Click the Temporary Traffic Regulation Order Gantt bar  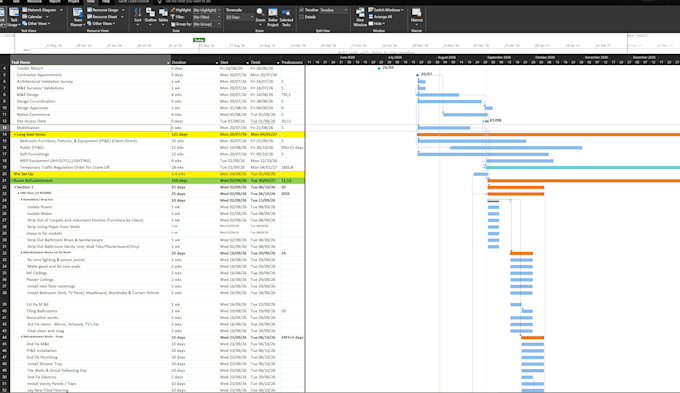click(x=583, y=167)
